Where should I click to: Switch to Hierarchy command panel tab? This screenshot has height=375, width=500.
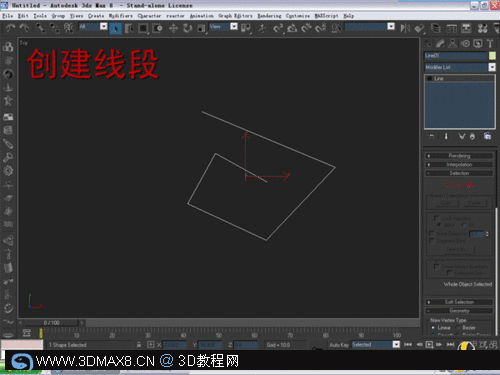click(x=453, y=44)
